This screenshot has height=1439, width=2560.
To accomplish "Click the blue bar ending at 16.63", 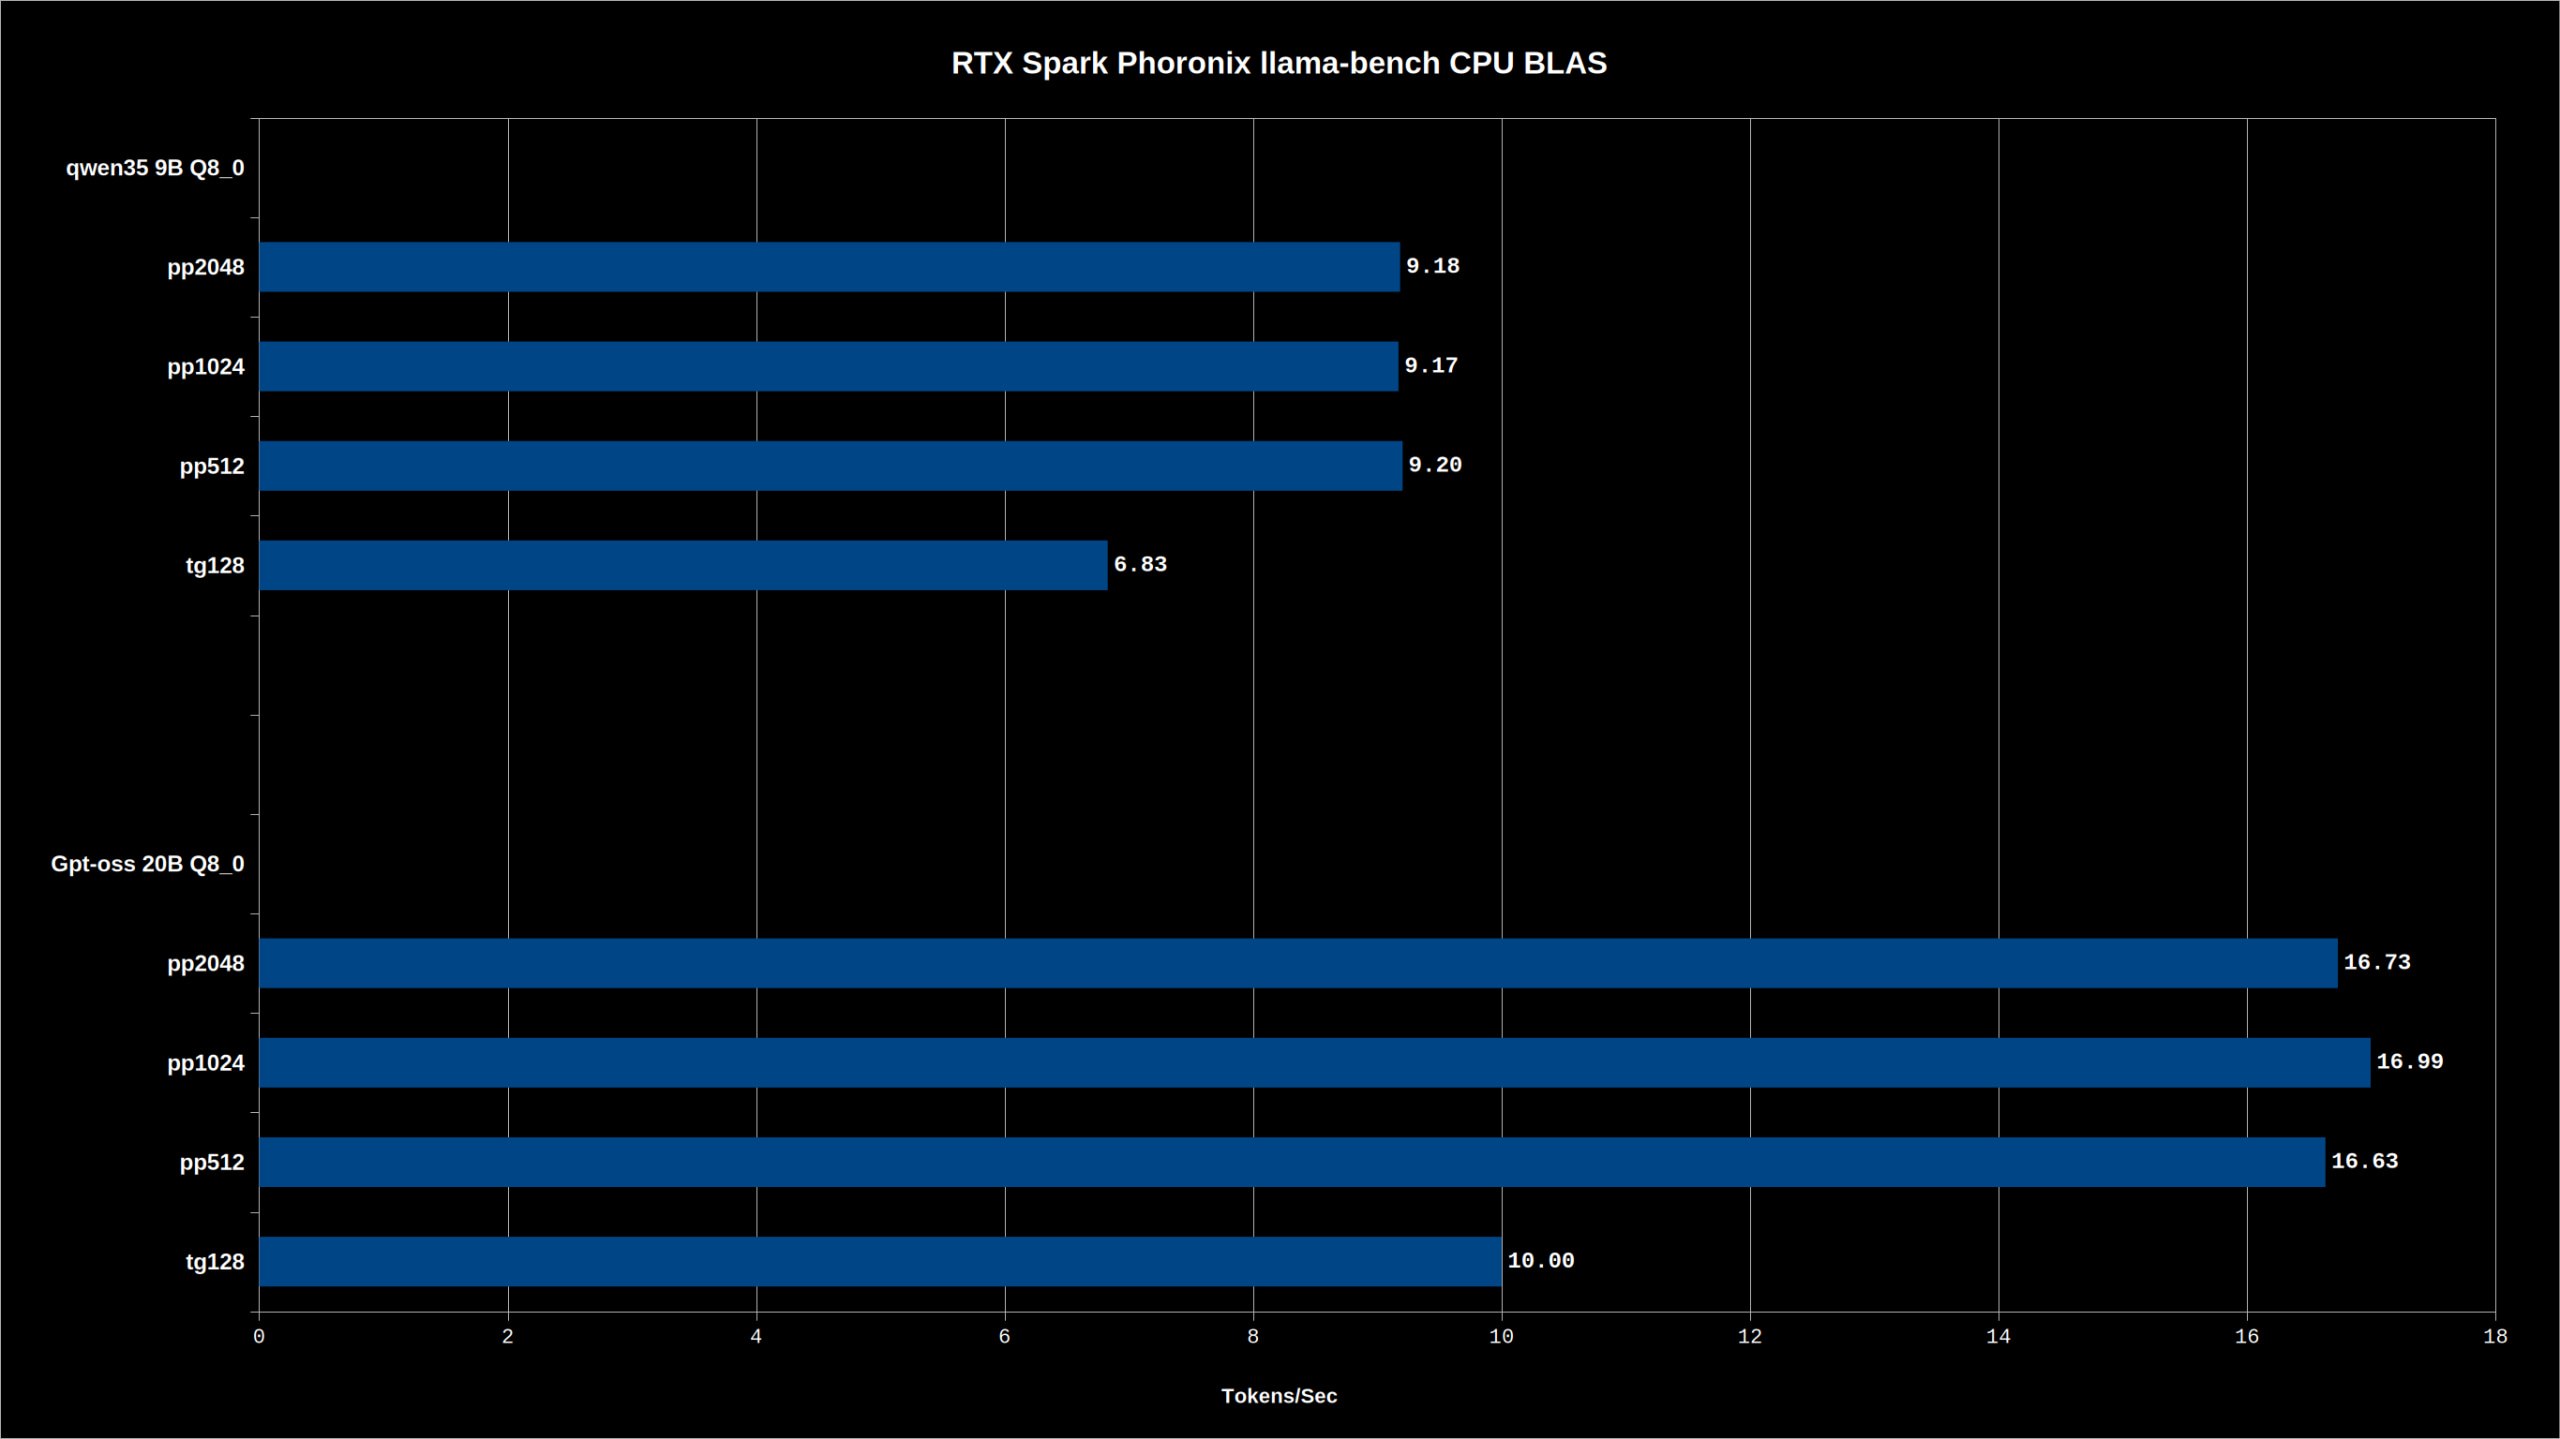I will coord(1292,1162).
